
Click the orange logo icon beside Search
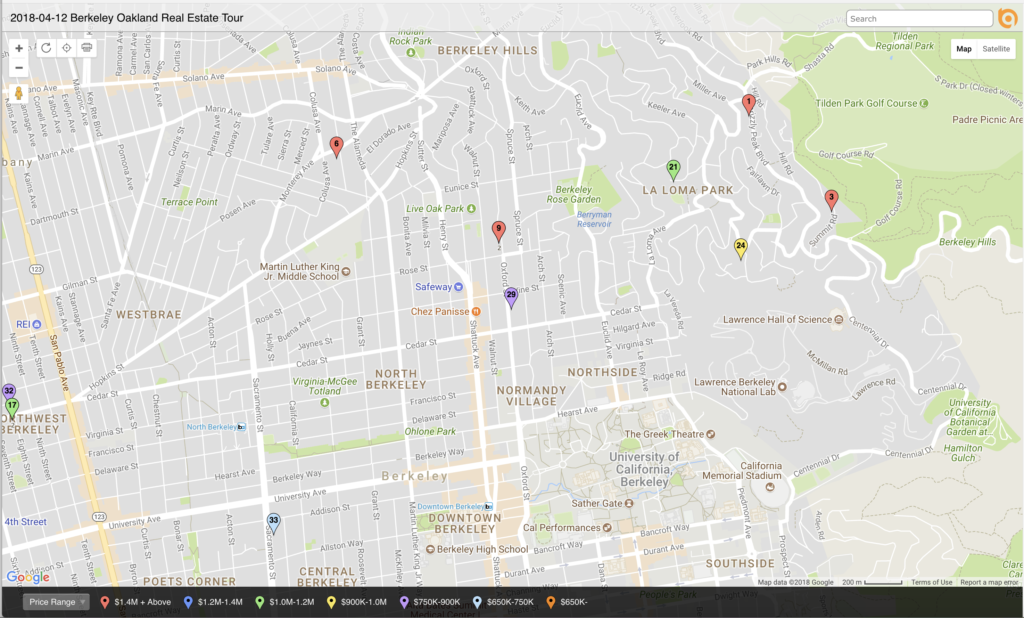(x=1008, y=18)
